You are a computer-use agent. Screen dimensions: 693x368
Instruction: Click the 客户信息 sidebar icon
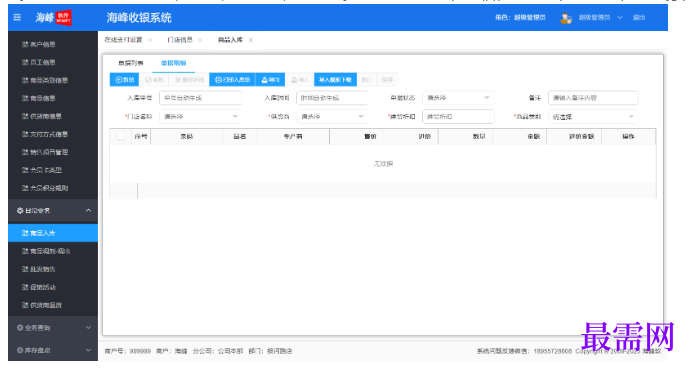(x=25, y=44)
